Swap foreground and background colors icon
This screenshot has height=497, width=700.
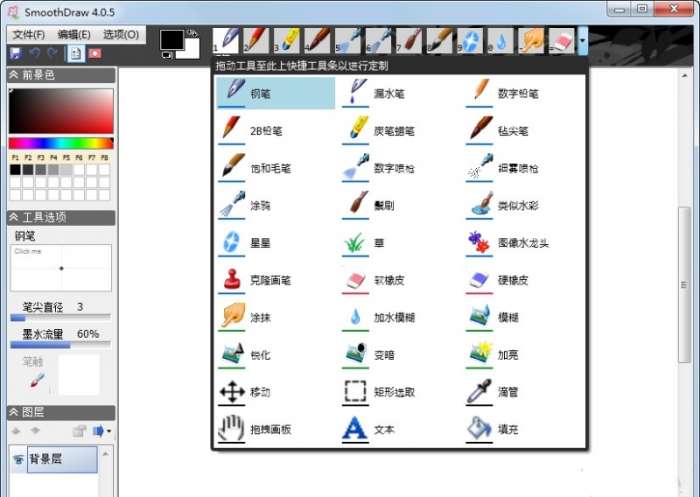192,33
